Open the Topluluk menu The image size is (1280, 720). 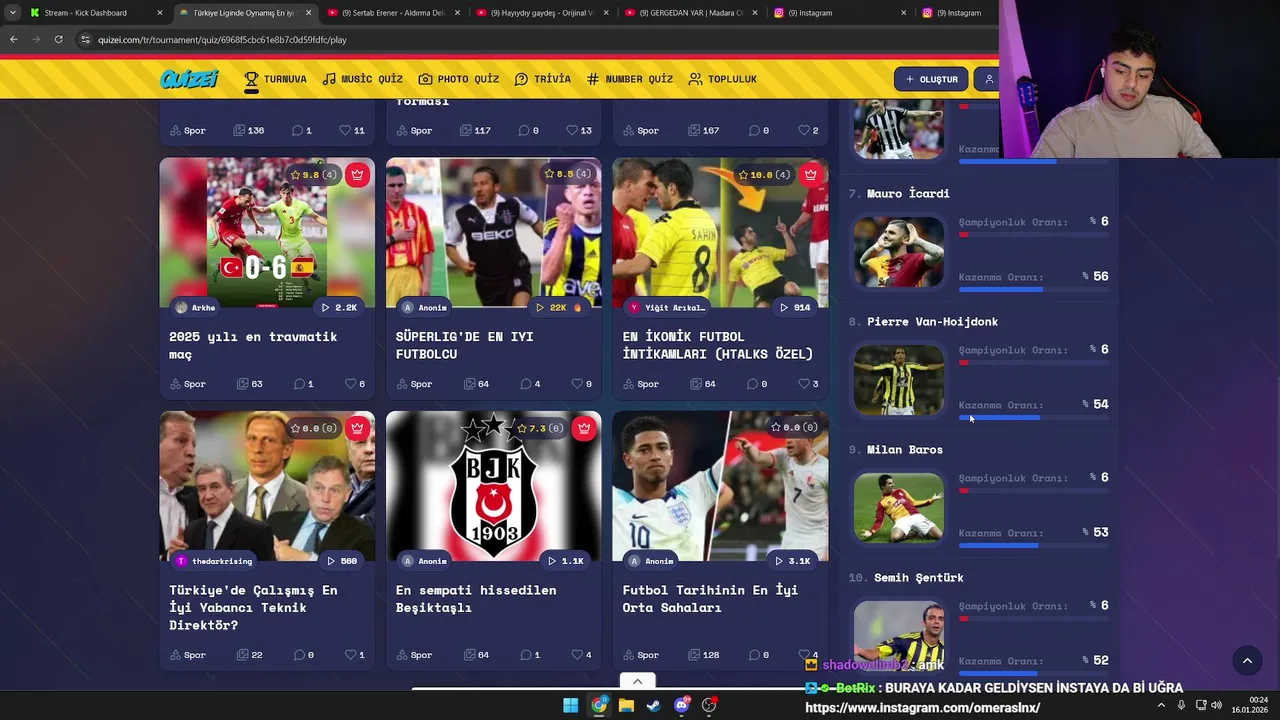click(722, 79)
